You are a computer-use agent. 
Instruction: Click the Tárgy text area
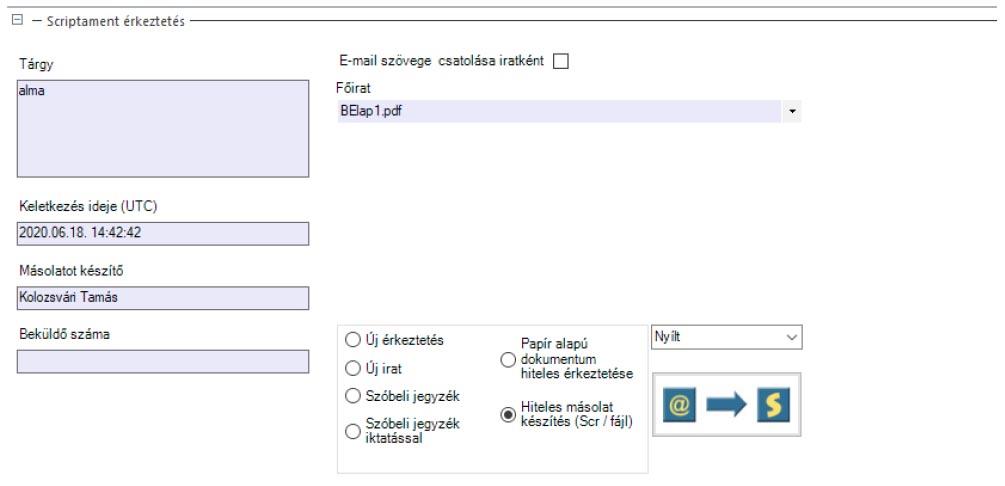(163, 128)
